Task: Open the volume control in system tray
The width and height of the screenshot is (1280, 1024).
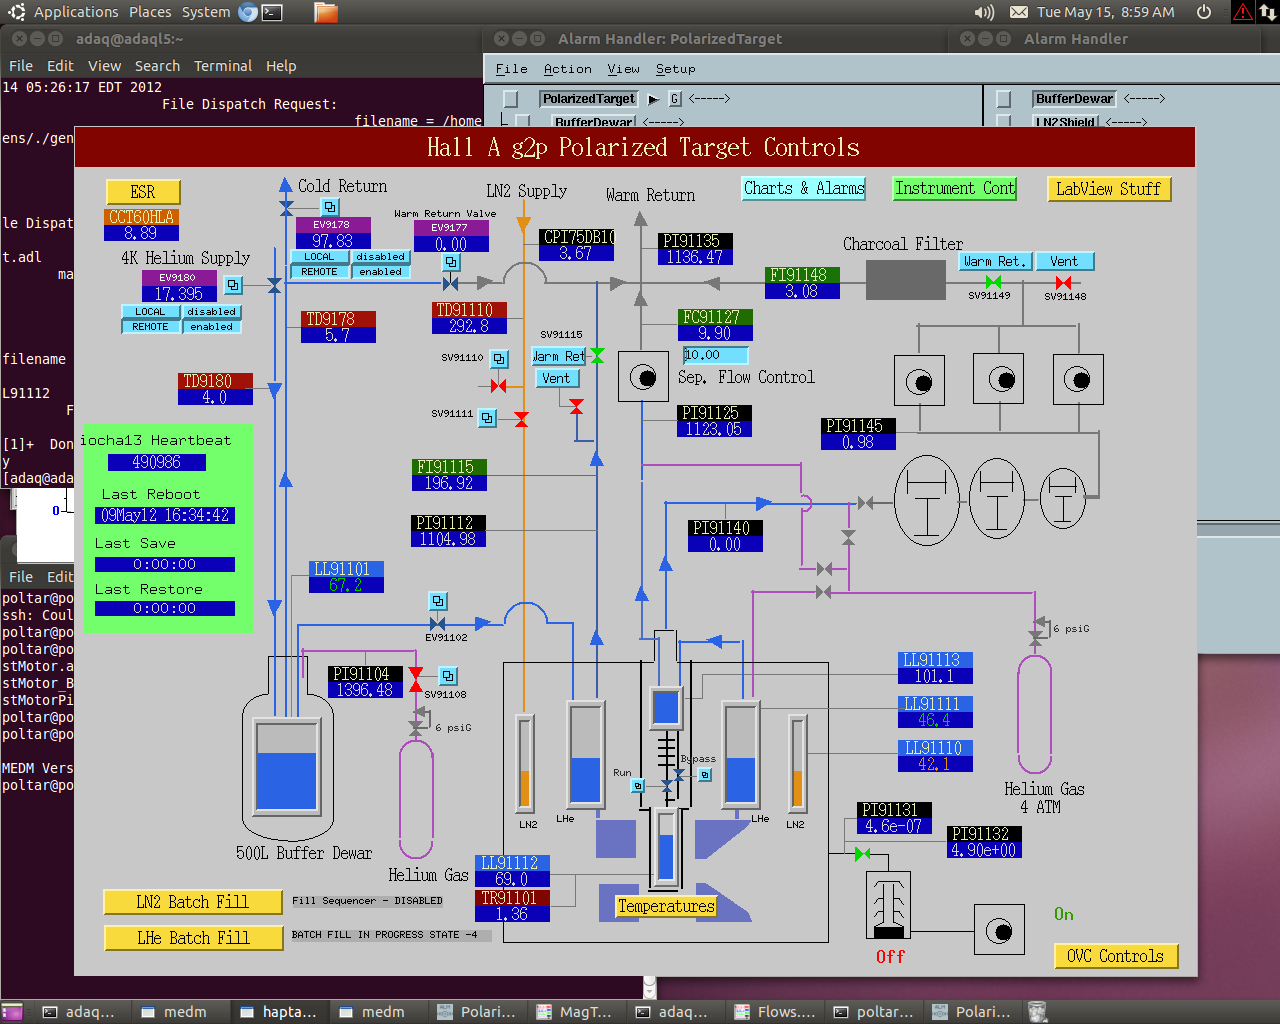Action: [x=984, y=12]
